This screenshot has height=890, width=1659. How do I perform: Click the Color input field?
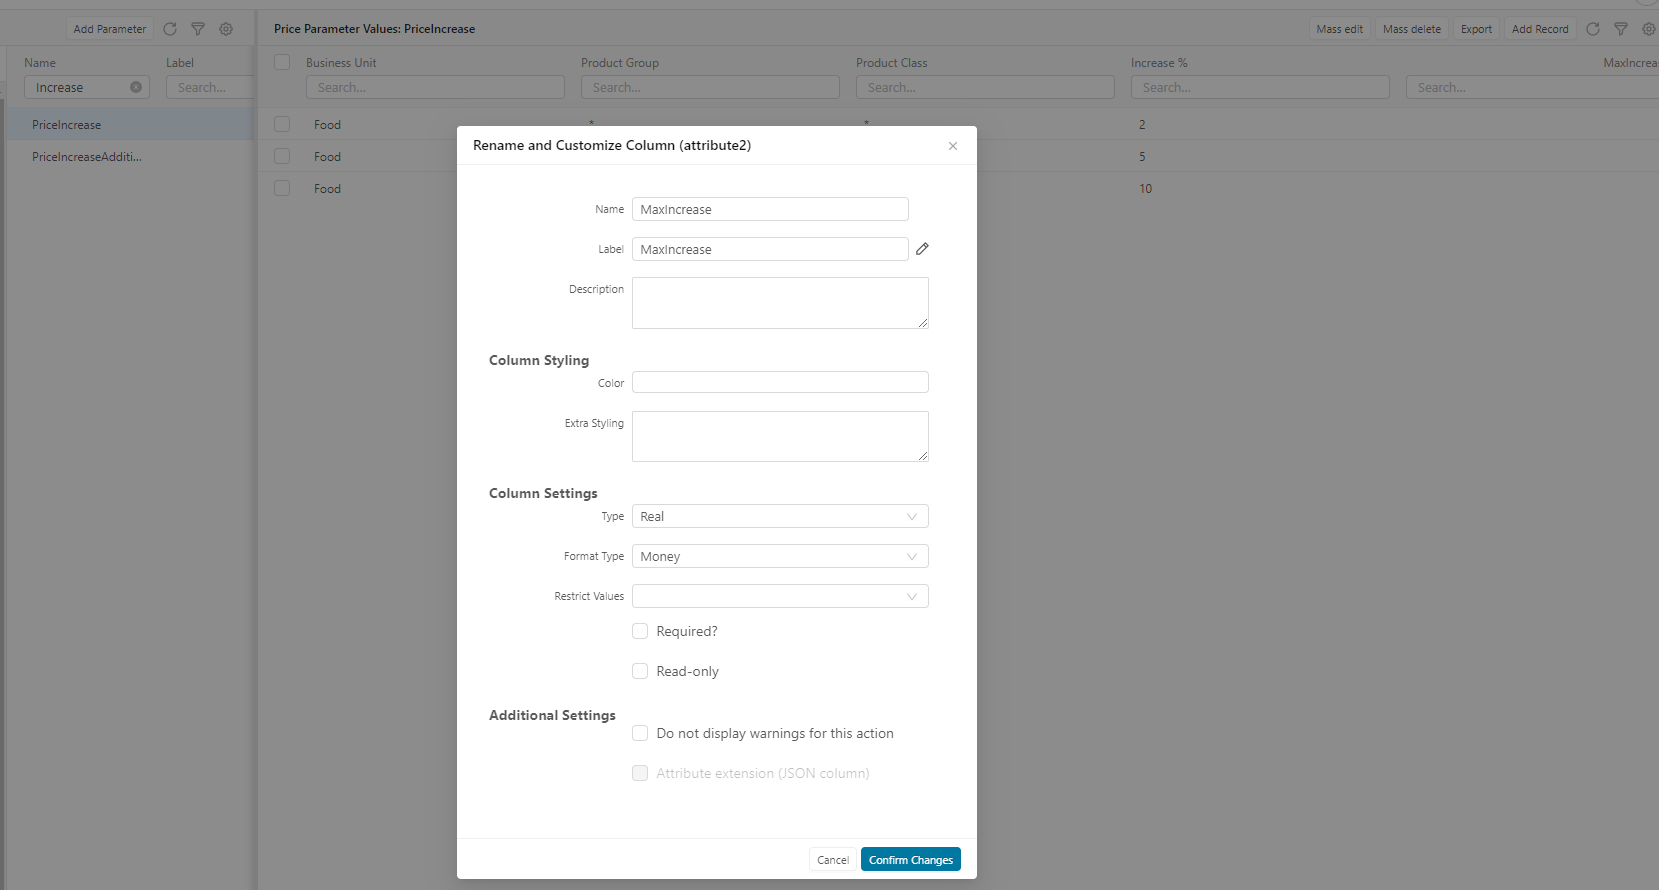click(x=780, y=382)
